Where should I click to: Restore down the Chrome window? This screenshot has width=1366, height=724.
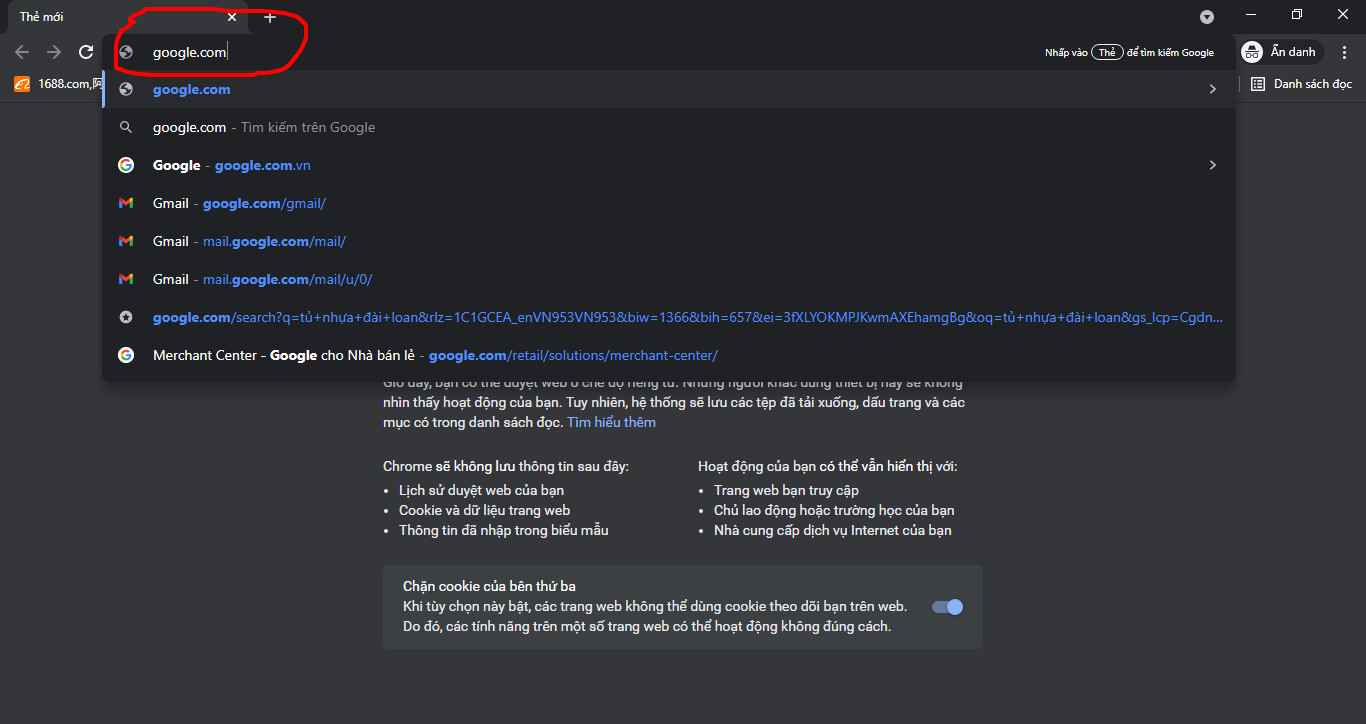pos(1297,14)
